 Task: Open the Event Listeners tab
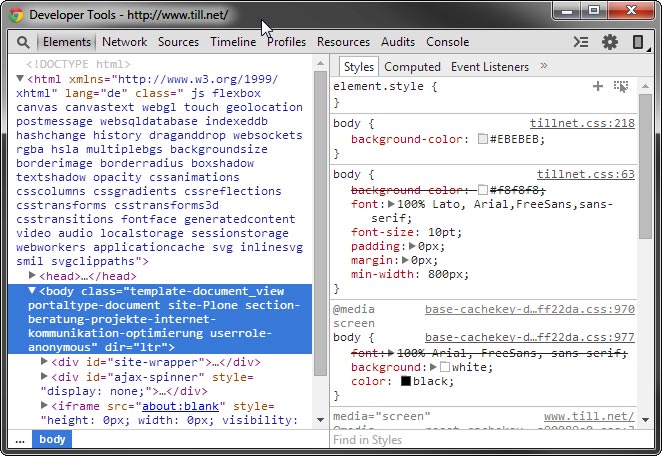[490, 67]
